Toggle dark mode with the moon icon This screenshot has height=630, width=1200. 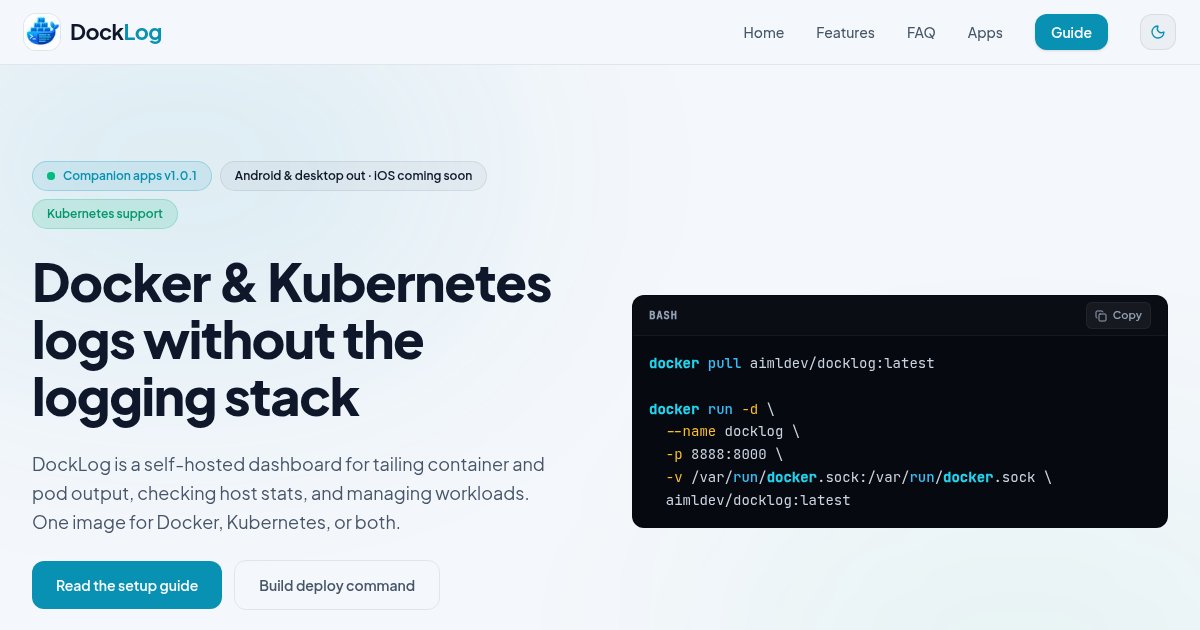(x=1158, y=32)
